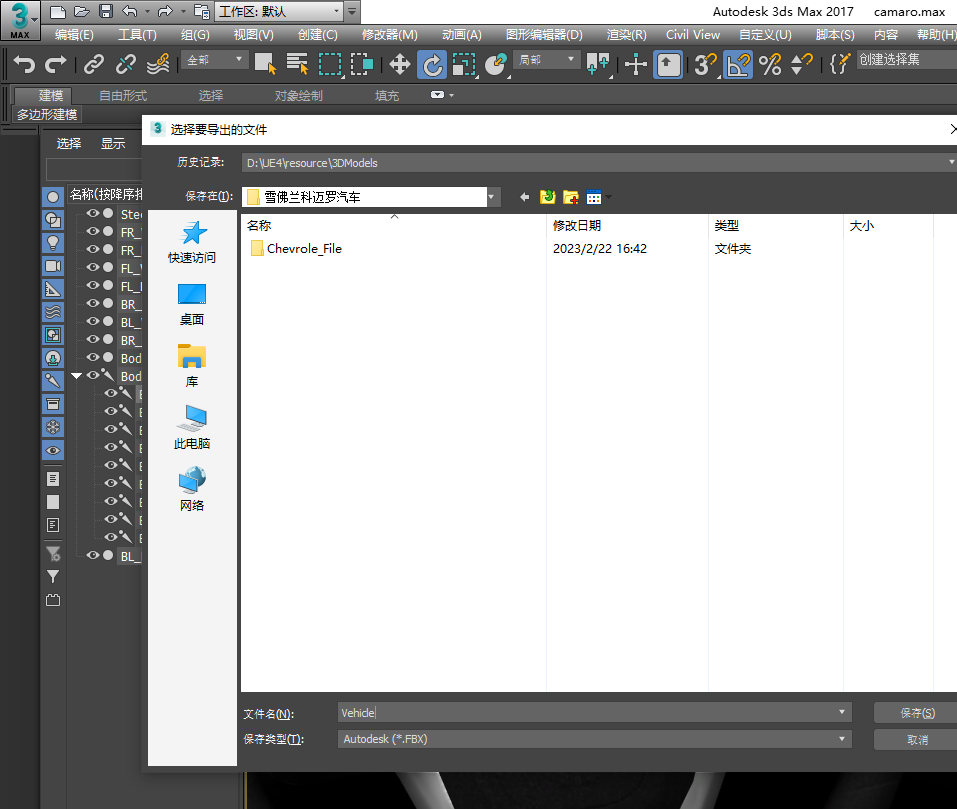The width and height of the screenshot is (957, 809).
Task: Select the Link tool chain icon
Action: (93, 64)
